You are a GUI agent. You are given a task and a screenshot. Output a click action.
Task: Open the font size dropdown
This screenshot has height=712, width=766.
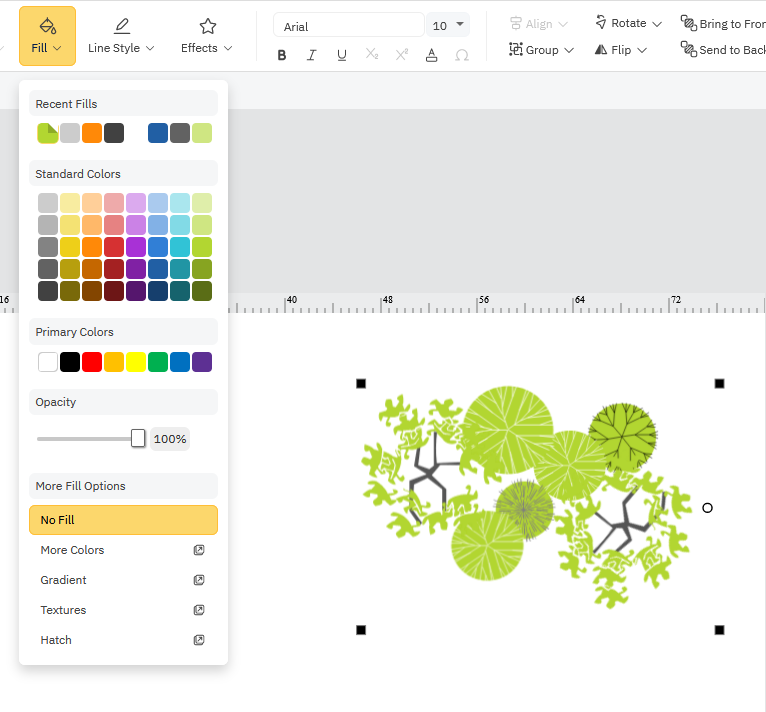pos(448,25)
